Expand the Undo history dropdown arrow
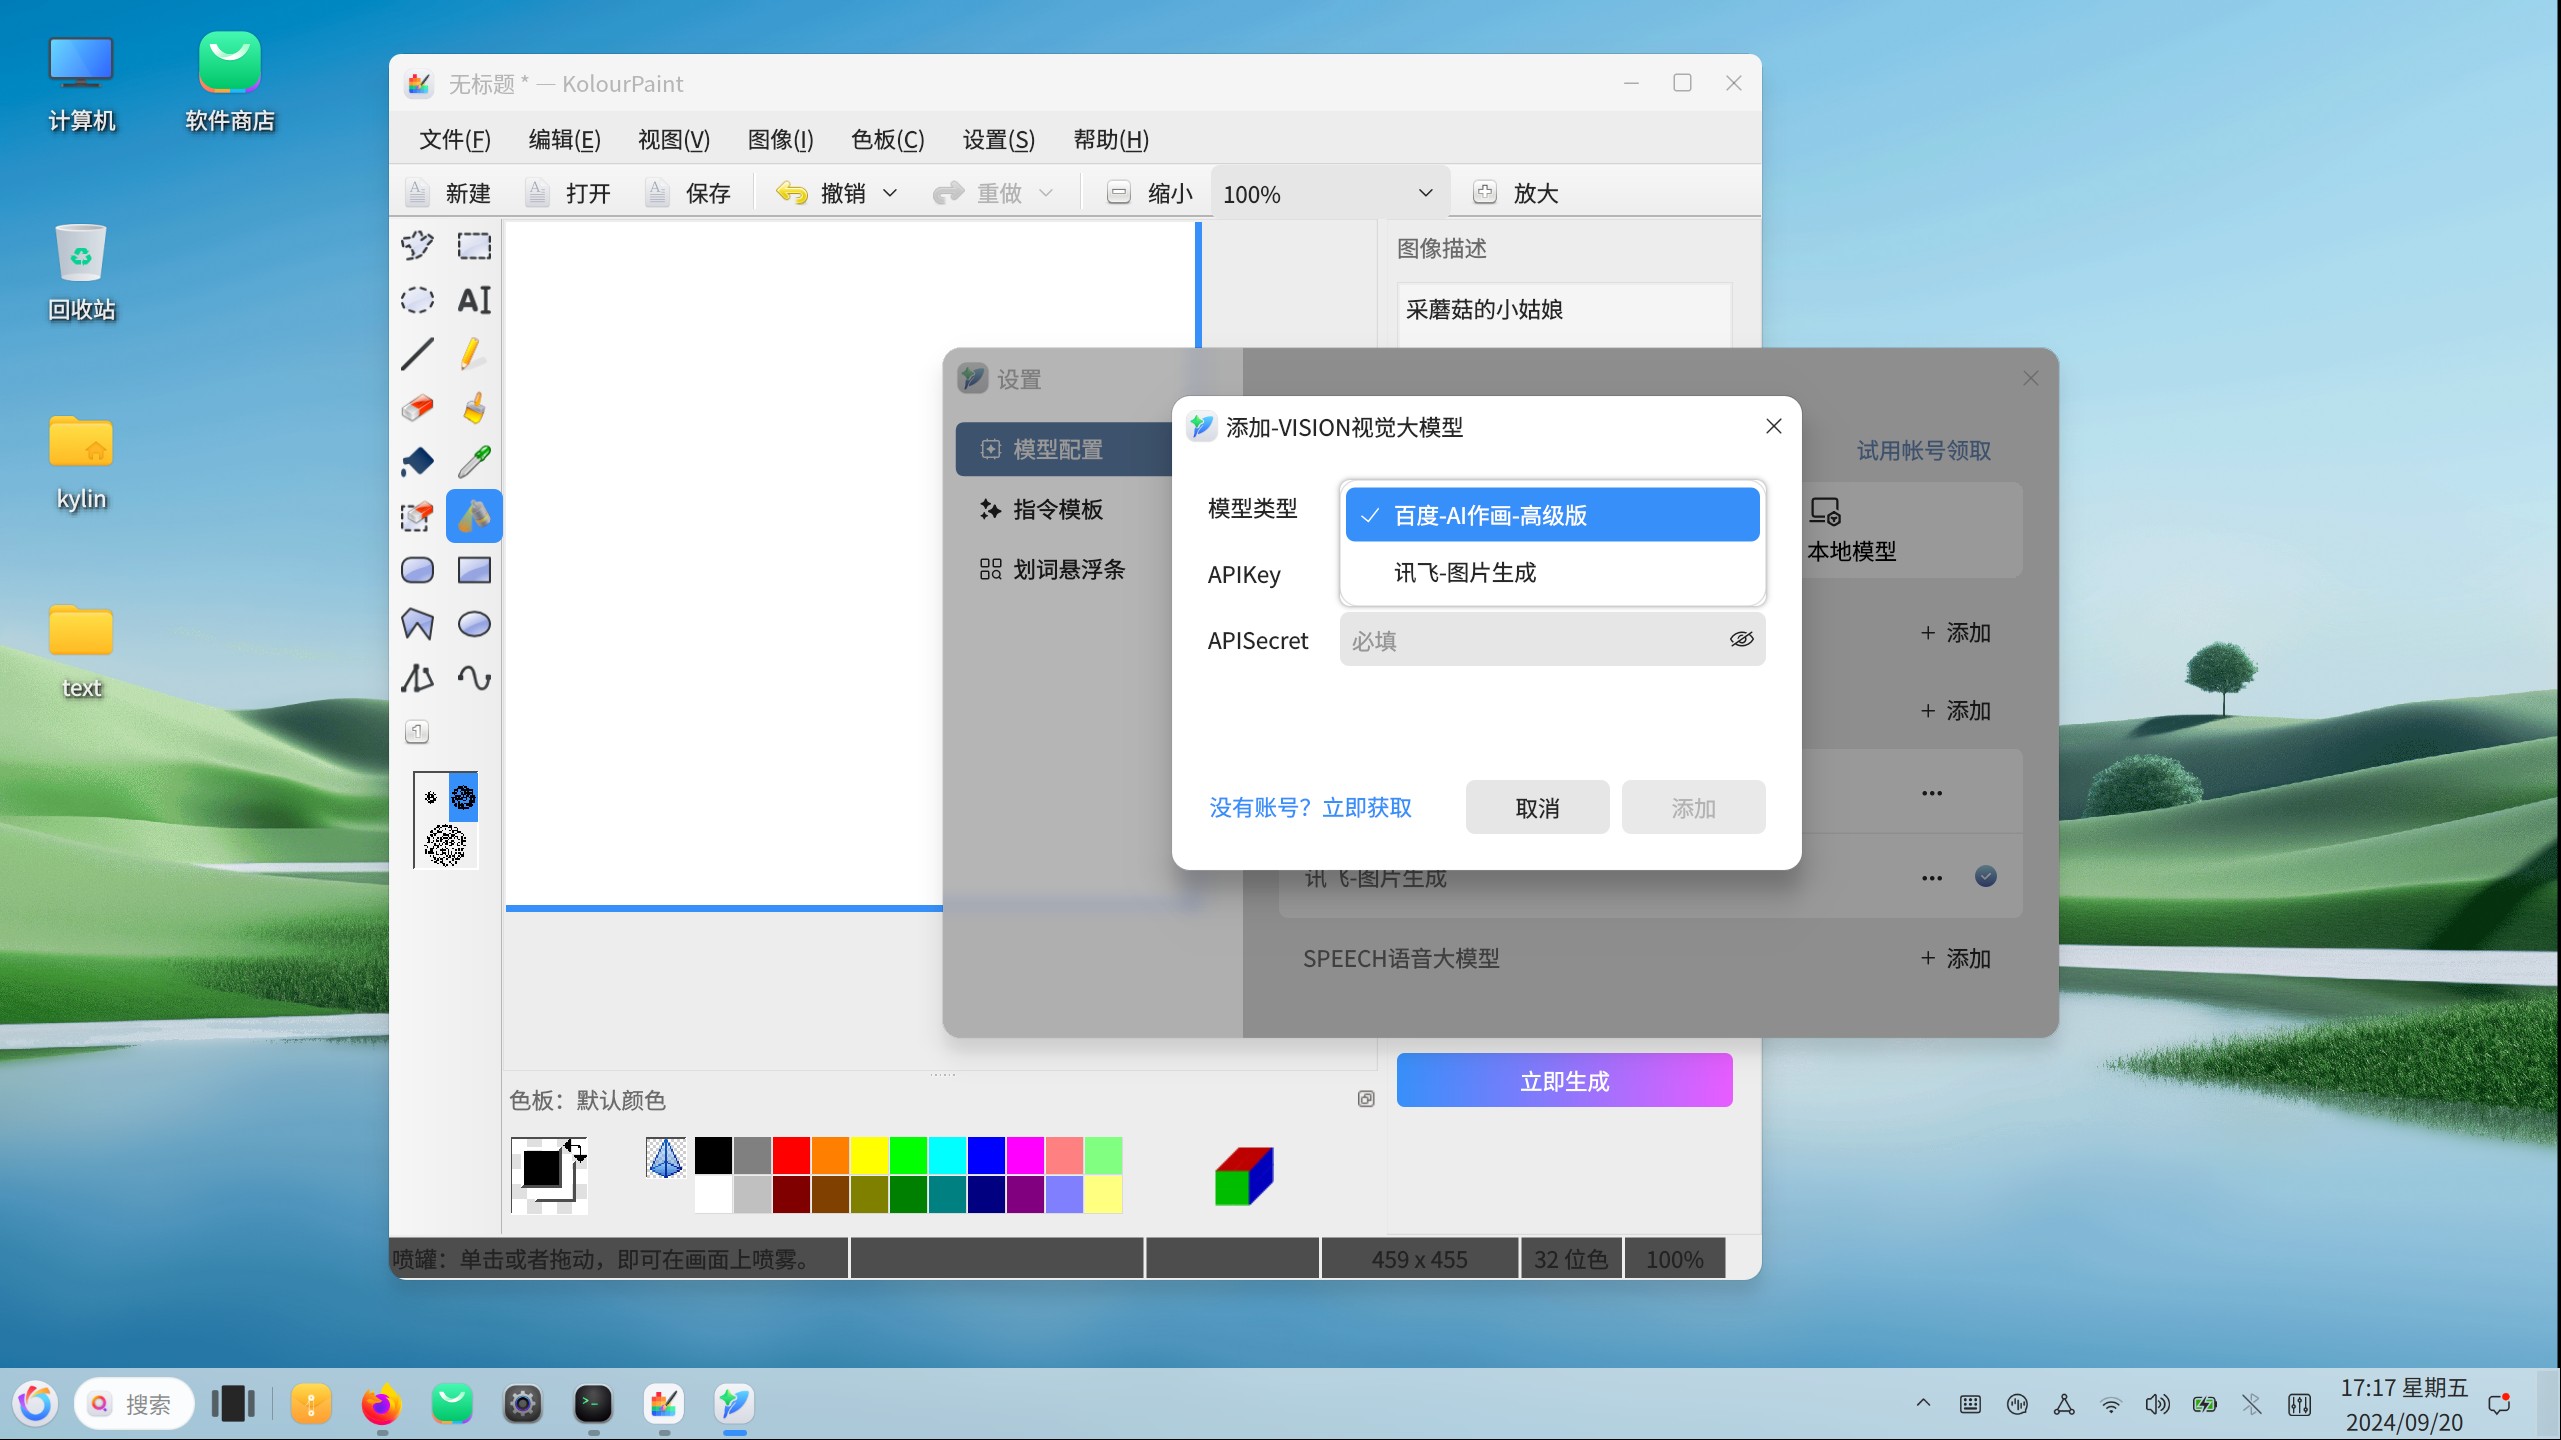Viewport: 2561px width, 1440px height. coord(890,193)
